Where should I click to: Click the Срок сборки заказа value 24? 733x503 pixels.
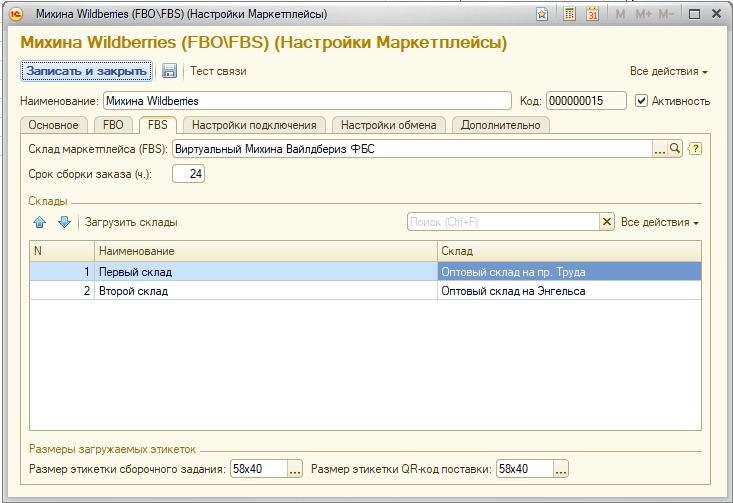coord(188,174)
